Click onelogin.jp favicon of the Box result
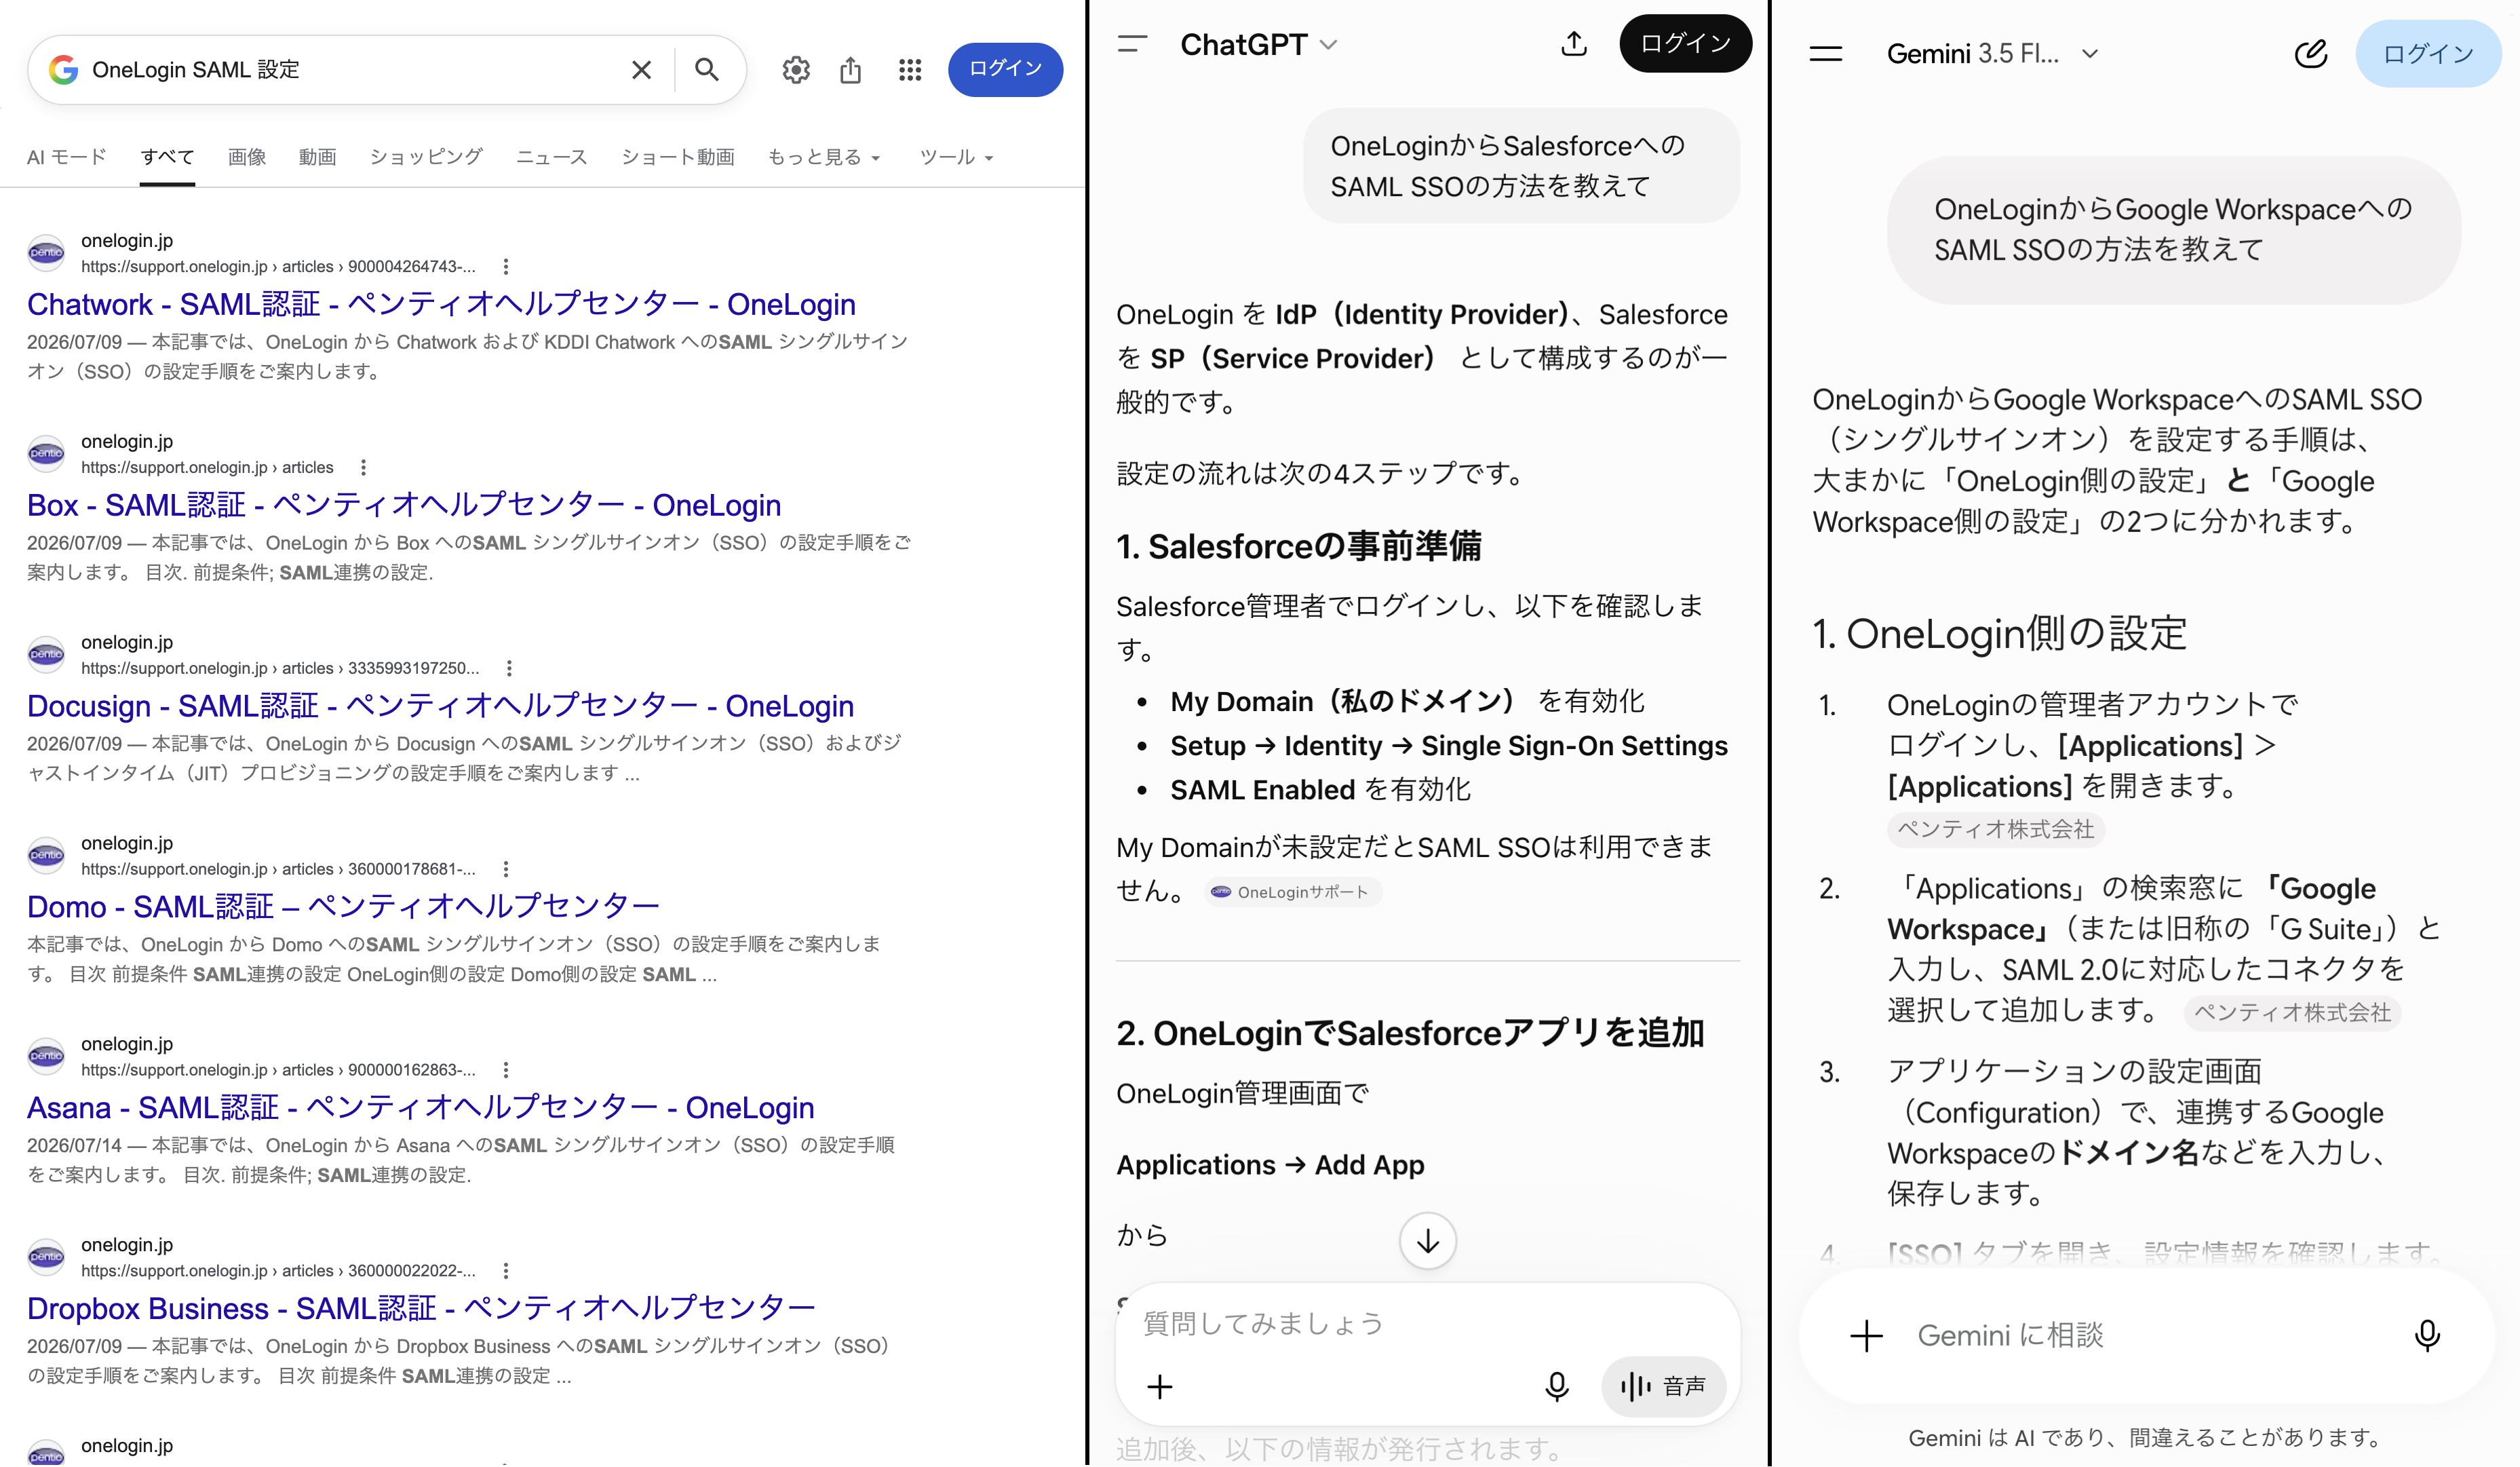The image size is (2520, 1467). [46, 454]
